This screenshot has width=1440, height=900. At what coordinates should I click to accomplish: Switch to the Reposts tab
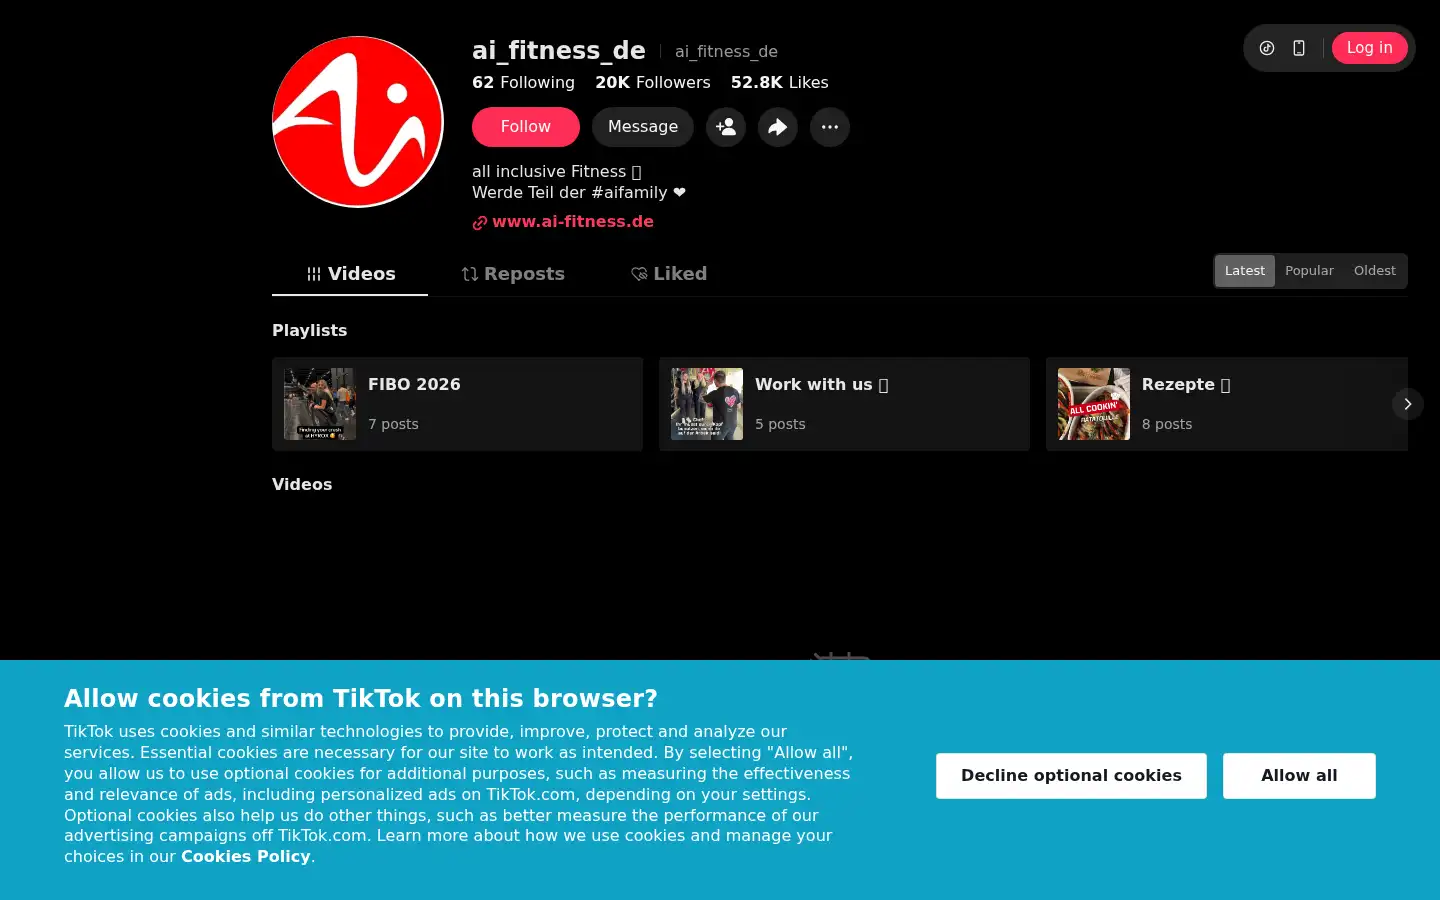[x=513, y=274]
